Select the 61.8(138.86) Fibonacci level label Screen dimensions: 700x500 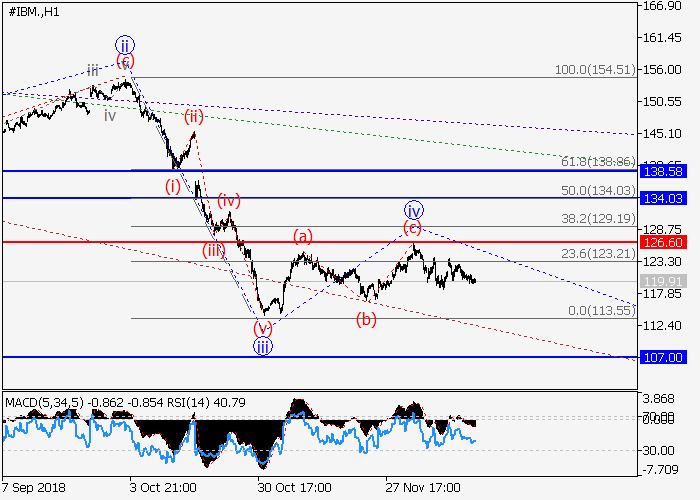click(x=600, y=160)
